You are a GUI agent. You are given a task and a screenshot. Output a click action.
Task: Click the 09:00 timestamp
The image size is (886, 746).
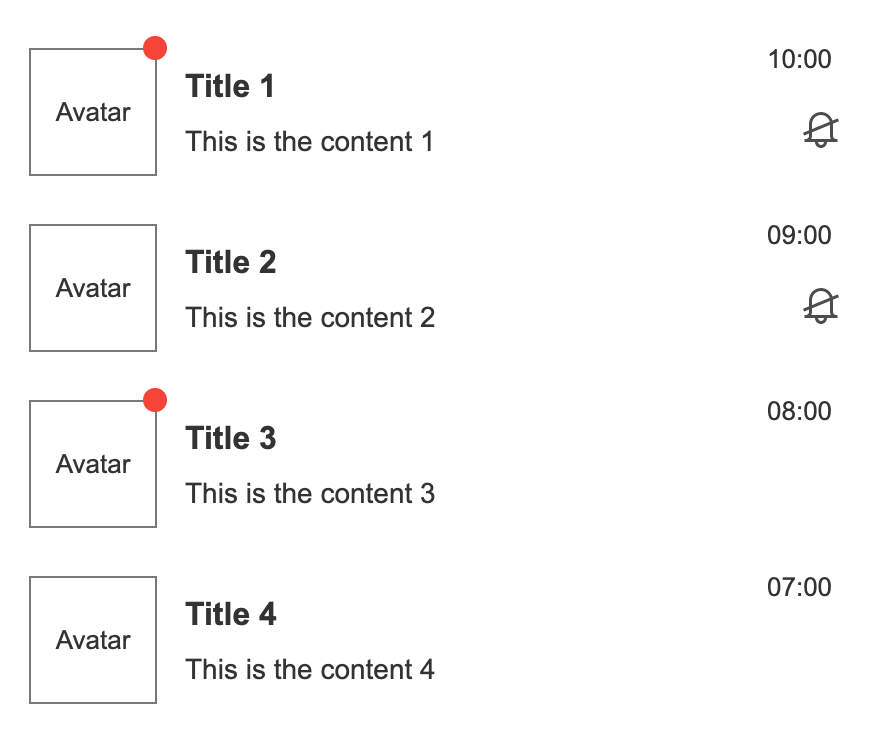801,235
